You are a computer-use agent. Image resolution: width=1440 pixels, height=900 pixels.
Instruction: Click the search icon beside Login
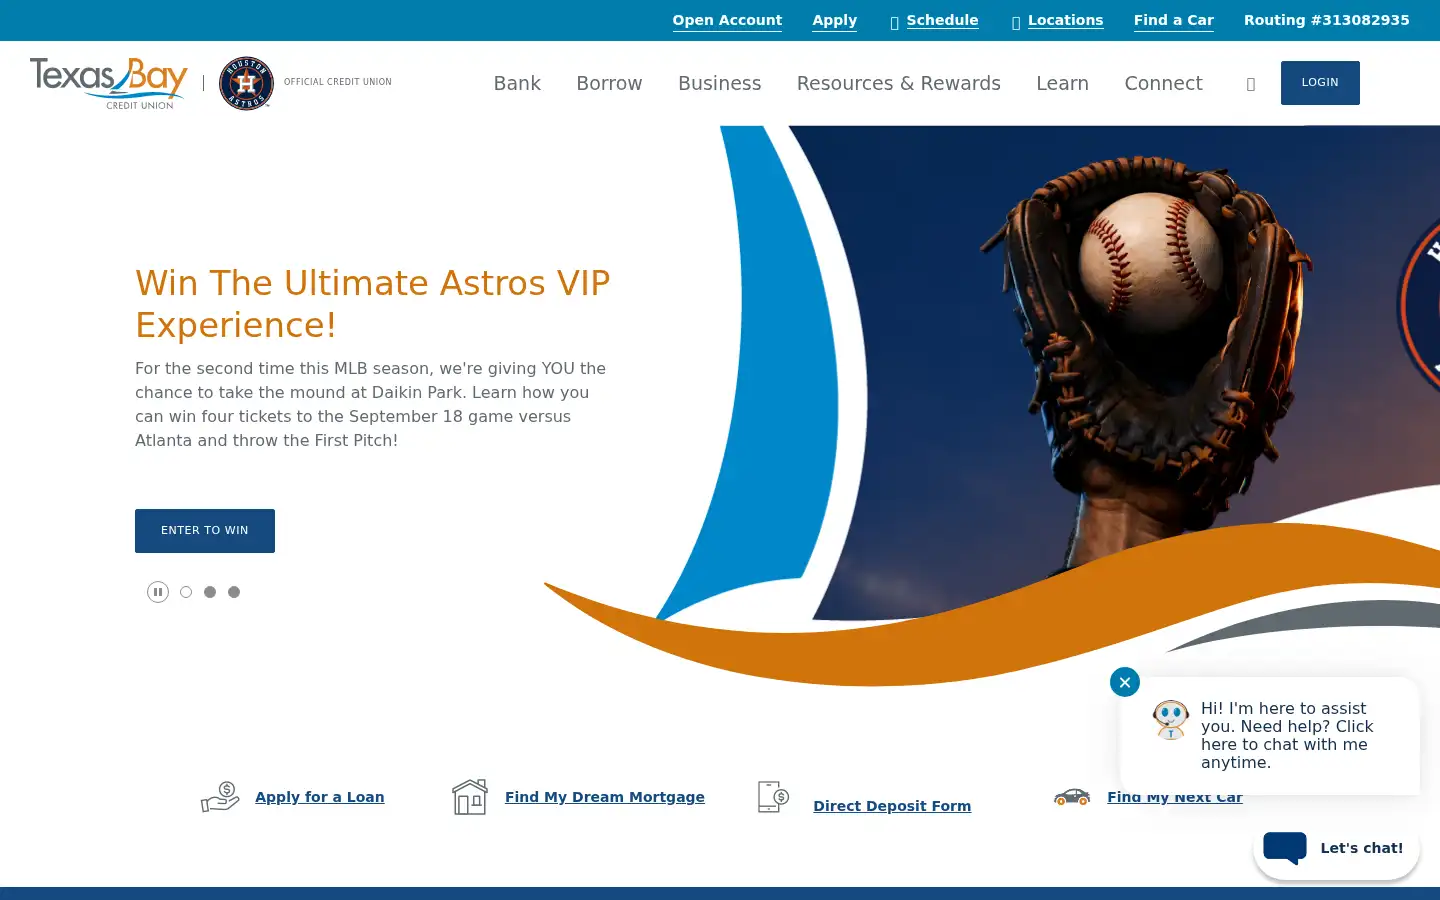coord(1250,84)
